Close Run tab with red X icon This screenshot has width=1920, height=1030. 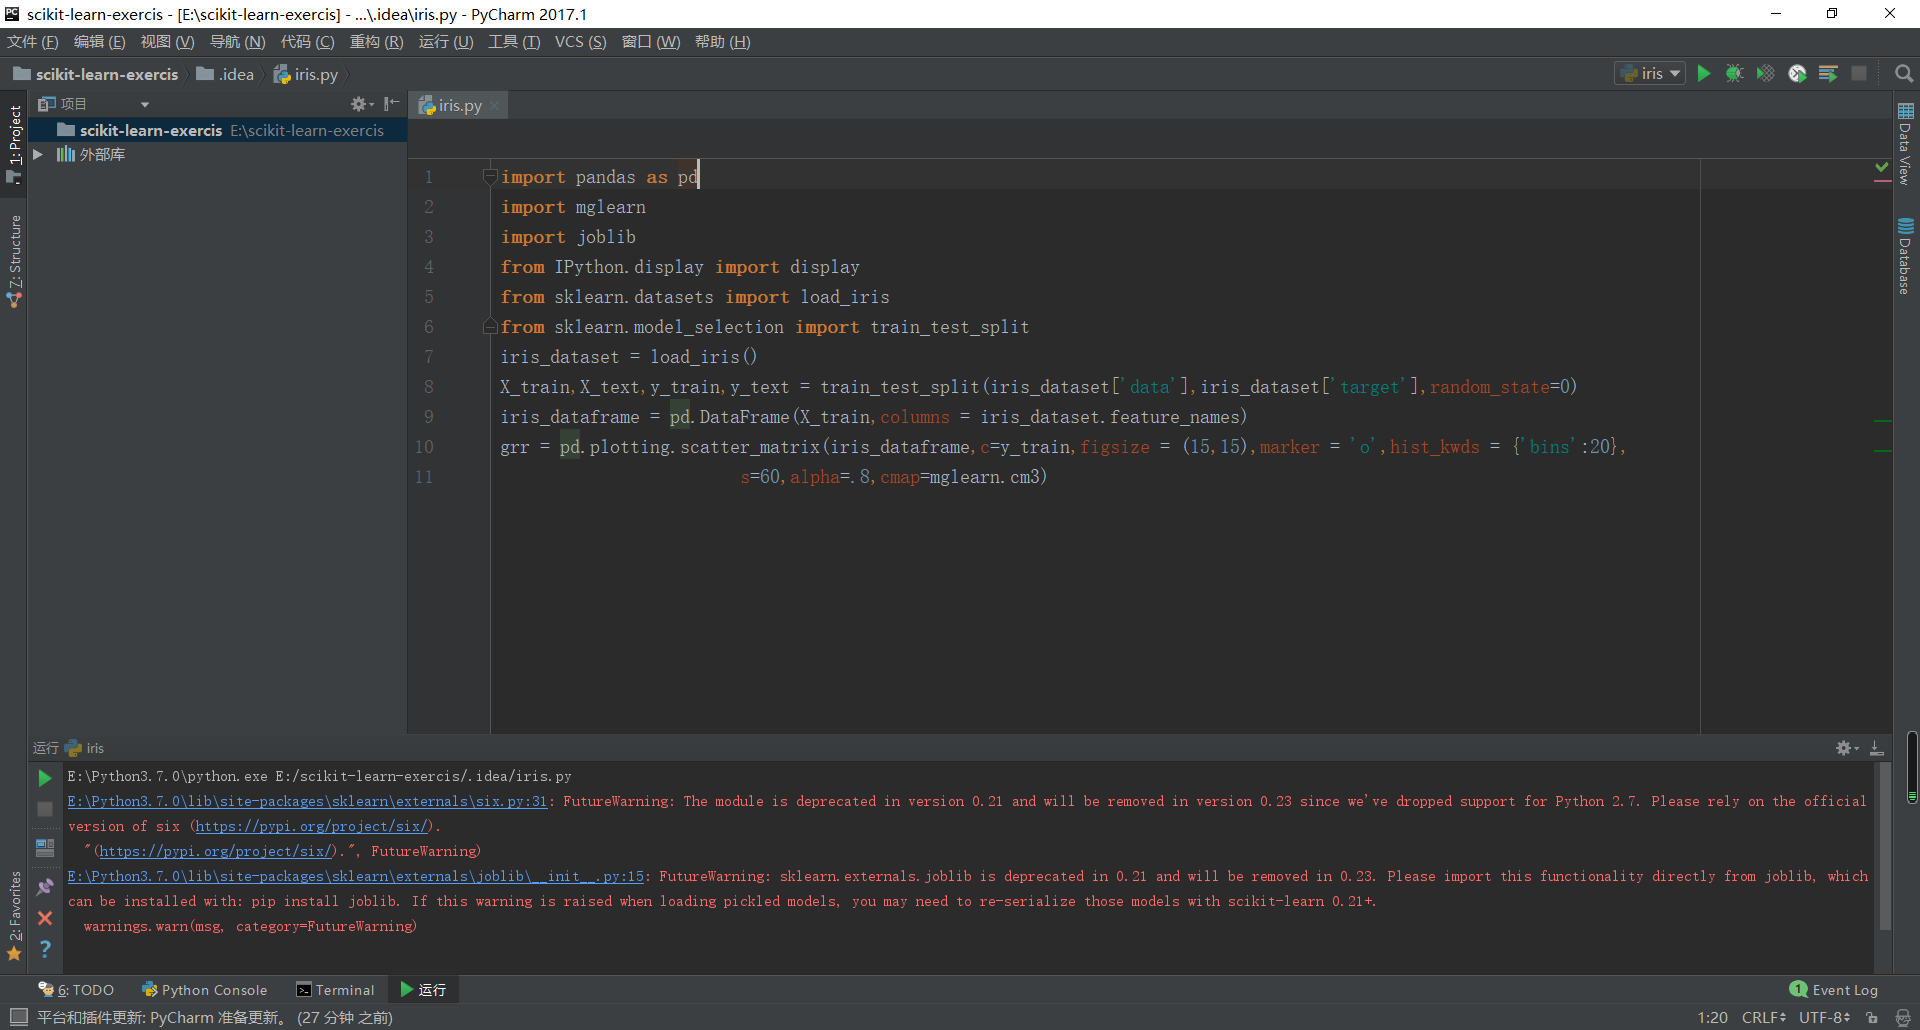tap(45, 917)
